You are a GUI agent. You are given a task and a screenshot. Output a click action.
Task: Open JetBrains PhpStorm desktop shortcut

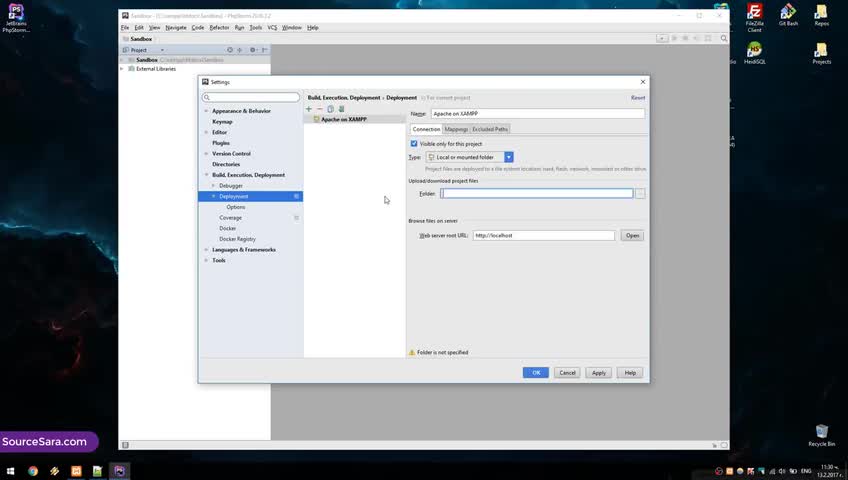pos(16,18)
